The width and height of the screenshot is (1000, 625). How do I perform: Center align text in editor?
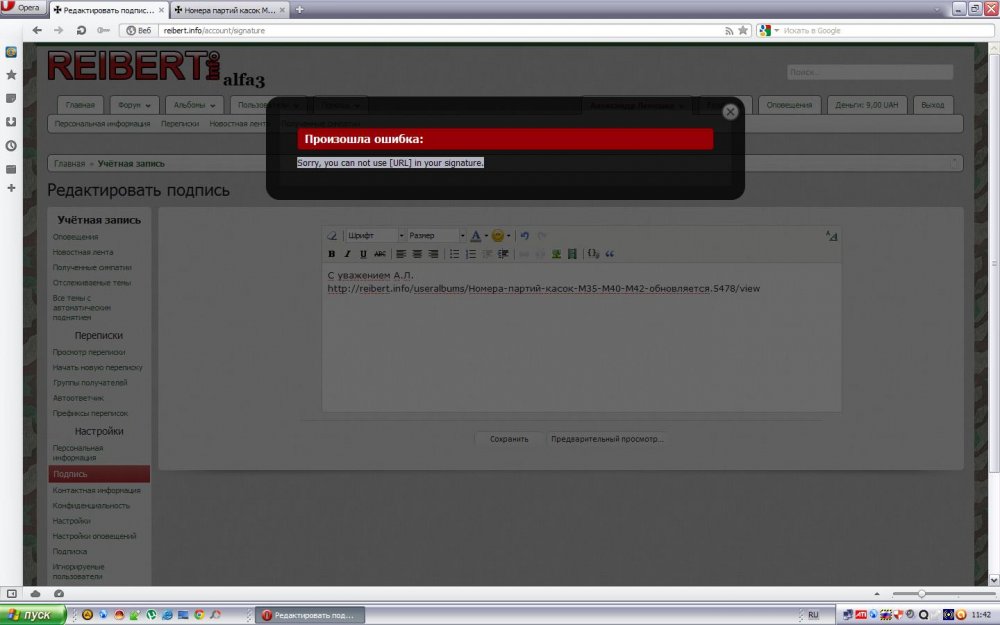417,254
